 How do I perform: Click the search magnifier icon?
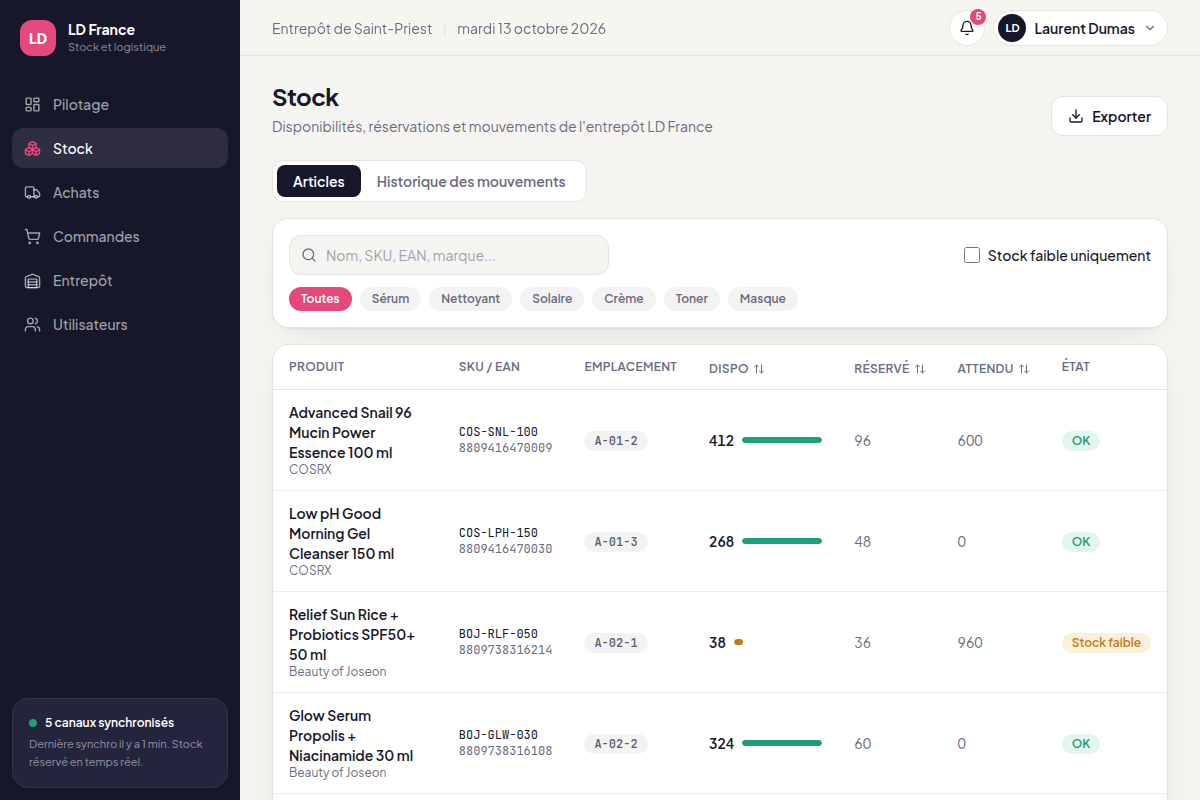pyautogui.click(x=309, y=255)
